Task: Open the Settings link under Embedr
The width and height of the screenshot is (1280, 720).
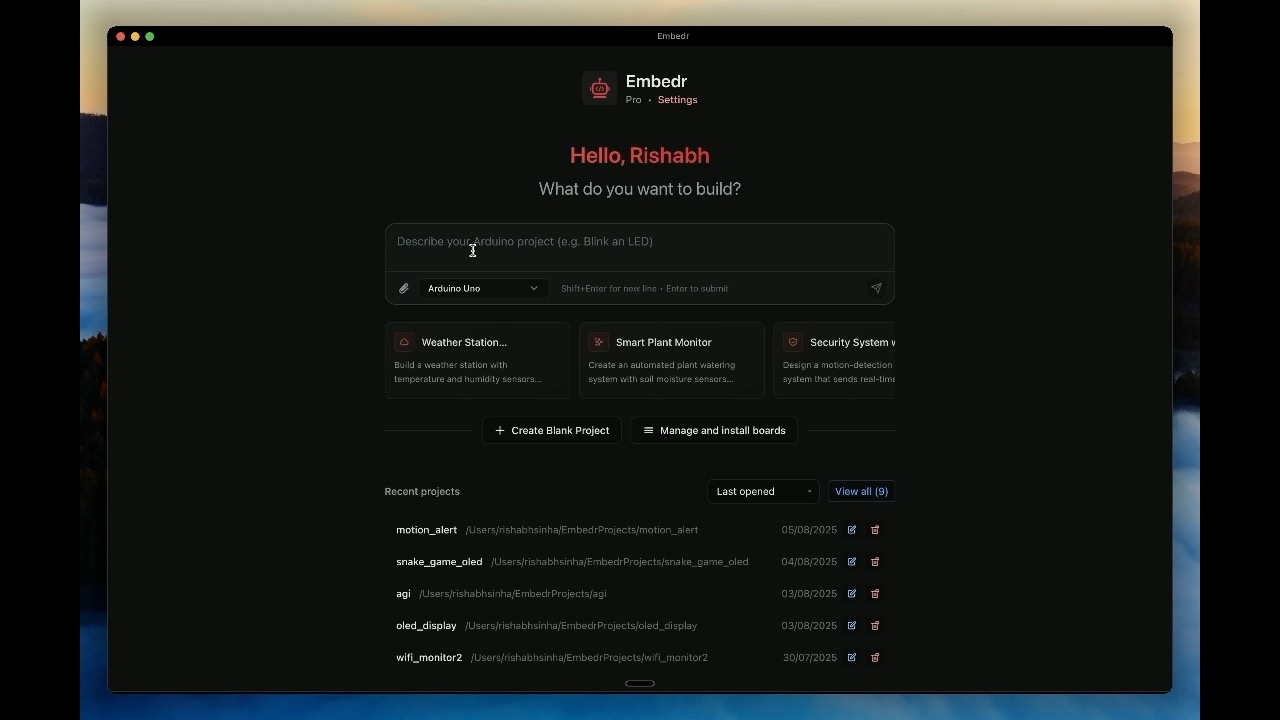Action: tap(677, 100)
